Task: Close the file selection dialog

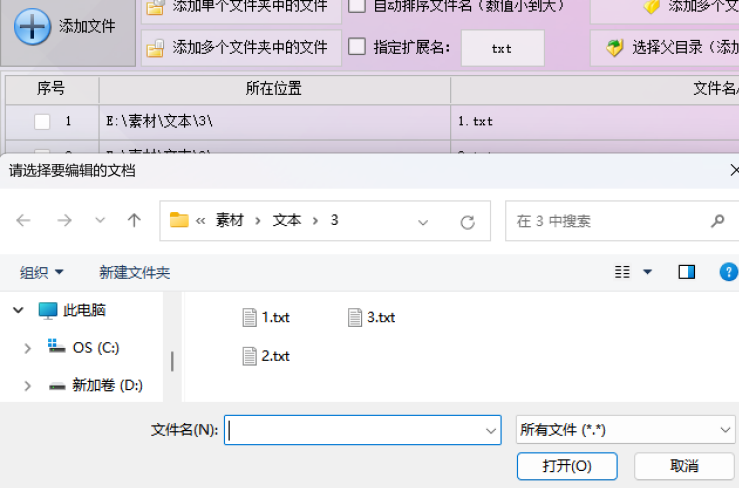Action: tap(734, 170)
